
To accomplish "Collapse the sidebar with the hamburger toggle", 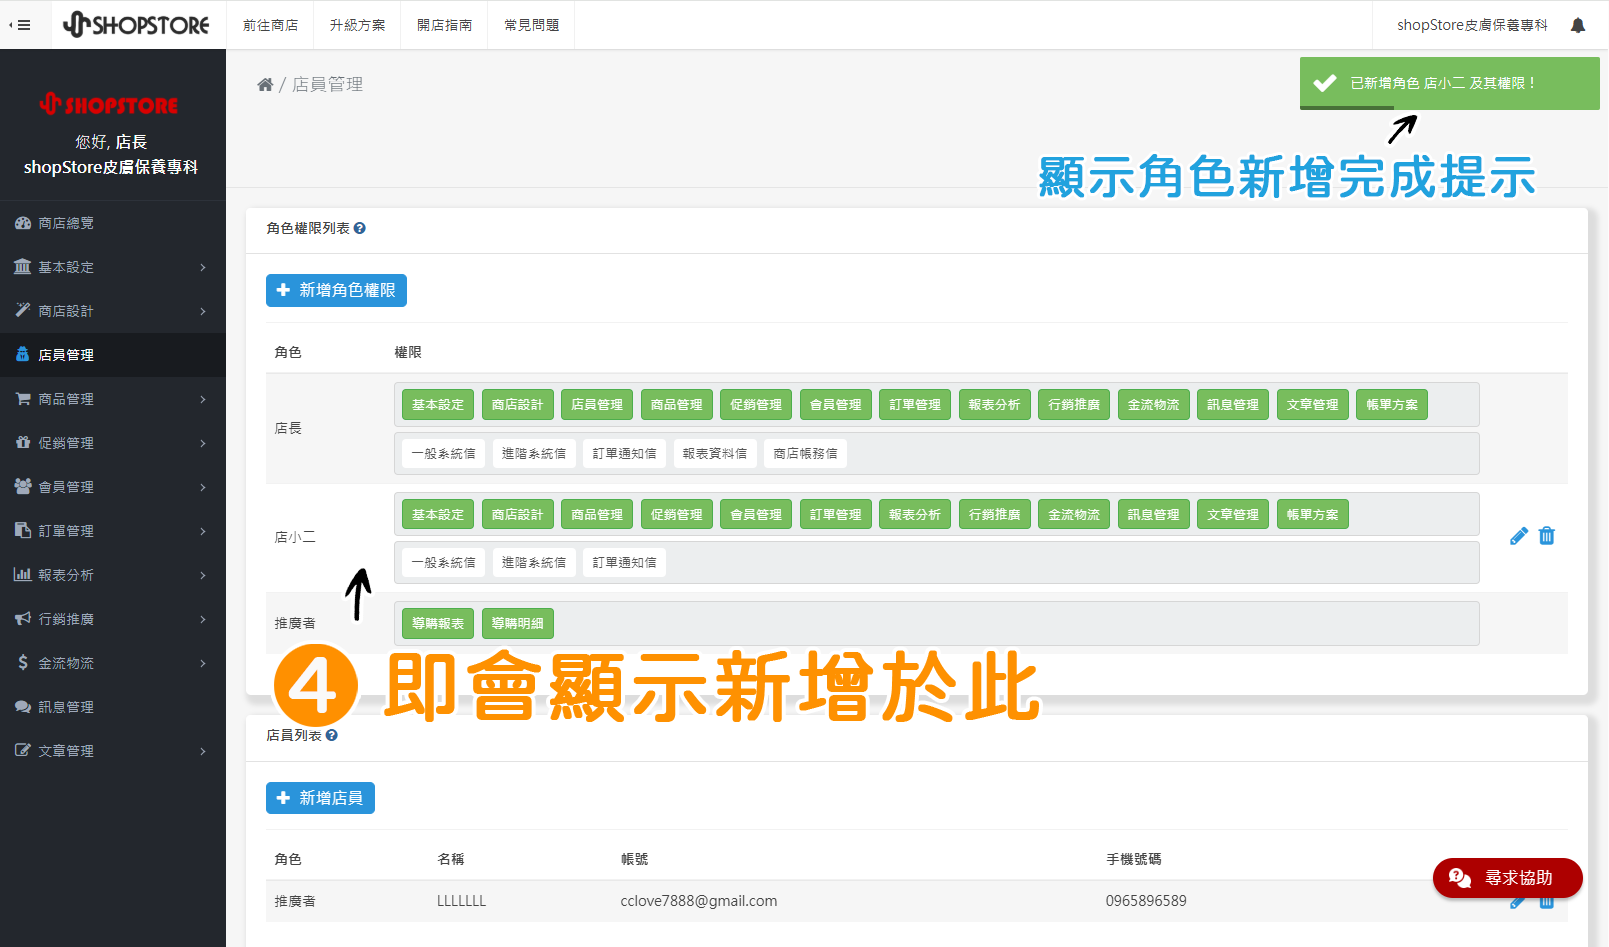I will pos(20,25).
